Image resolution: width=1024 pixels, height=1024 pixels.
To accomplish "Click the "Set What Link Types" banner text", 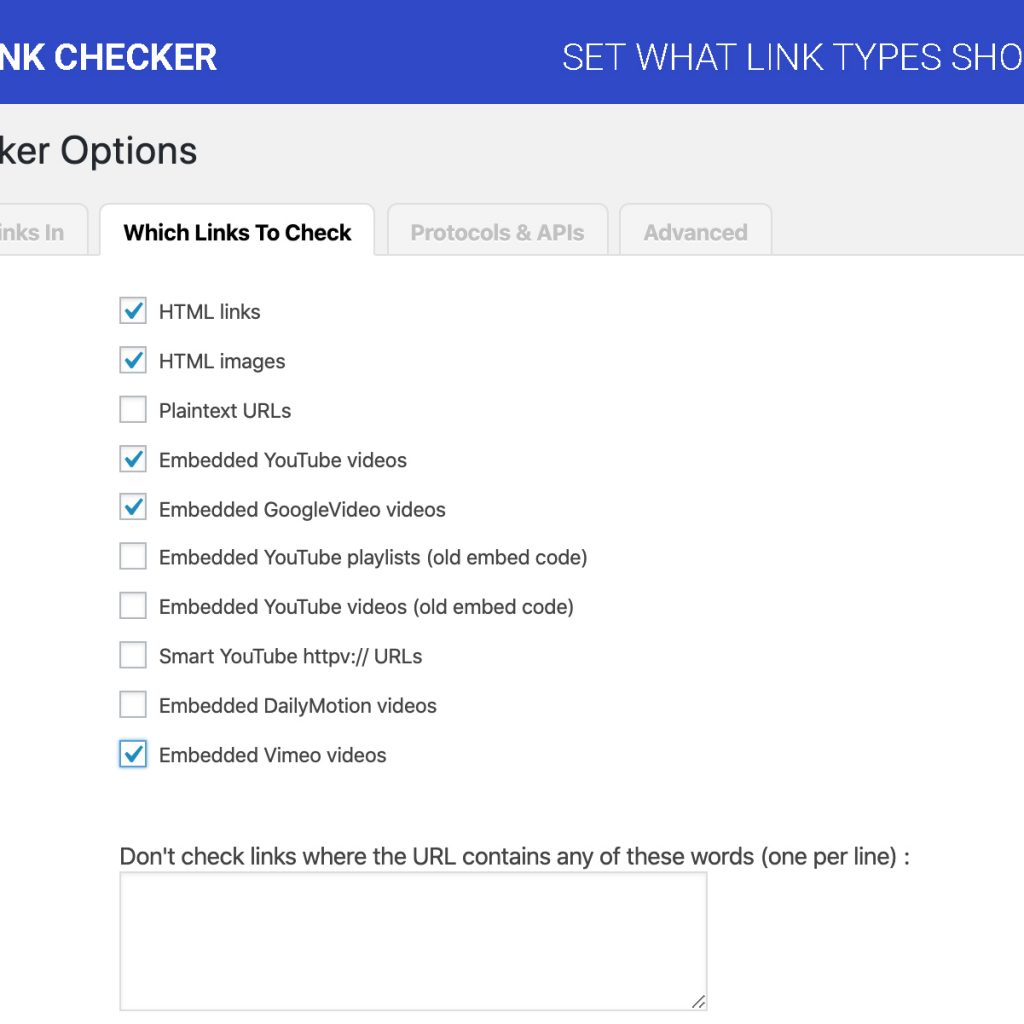I will (791, 57).
